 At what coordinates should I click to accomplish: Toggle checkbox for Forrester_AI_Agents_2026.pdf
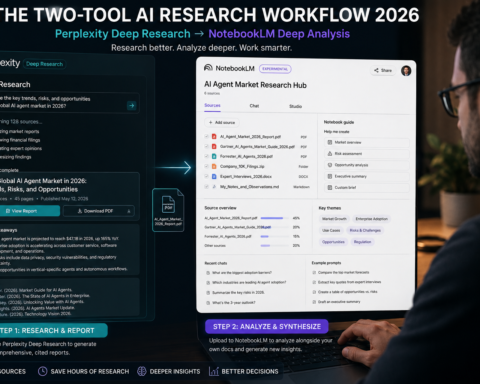click(x=206, y=156)
